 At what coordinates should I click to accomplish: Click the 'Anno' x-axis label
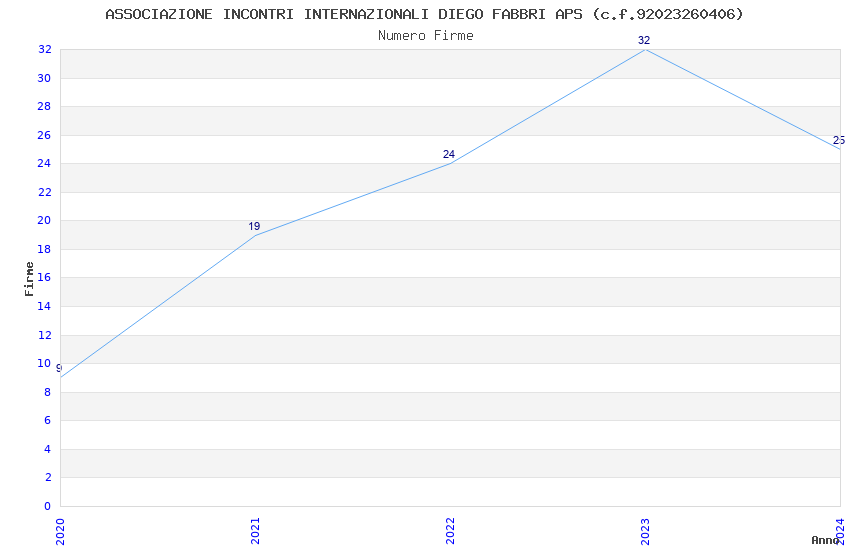click(825, 540)
